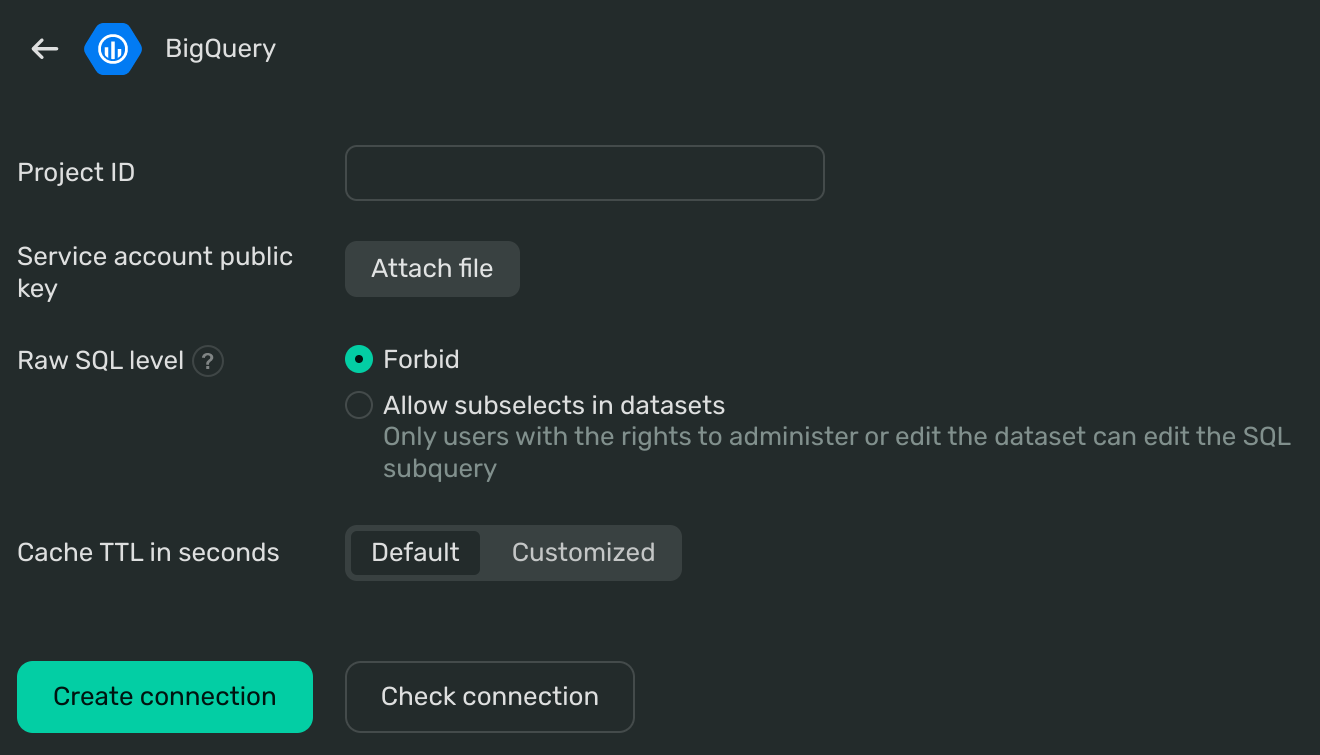The height and width of the screenshot is (755, 1320).
Task: Click the Check connection button
Action: [490, 697]
